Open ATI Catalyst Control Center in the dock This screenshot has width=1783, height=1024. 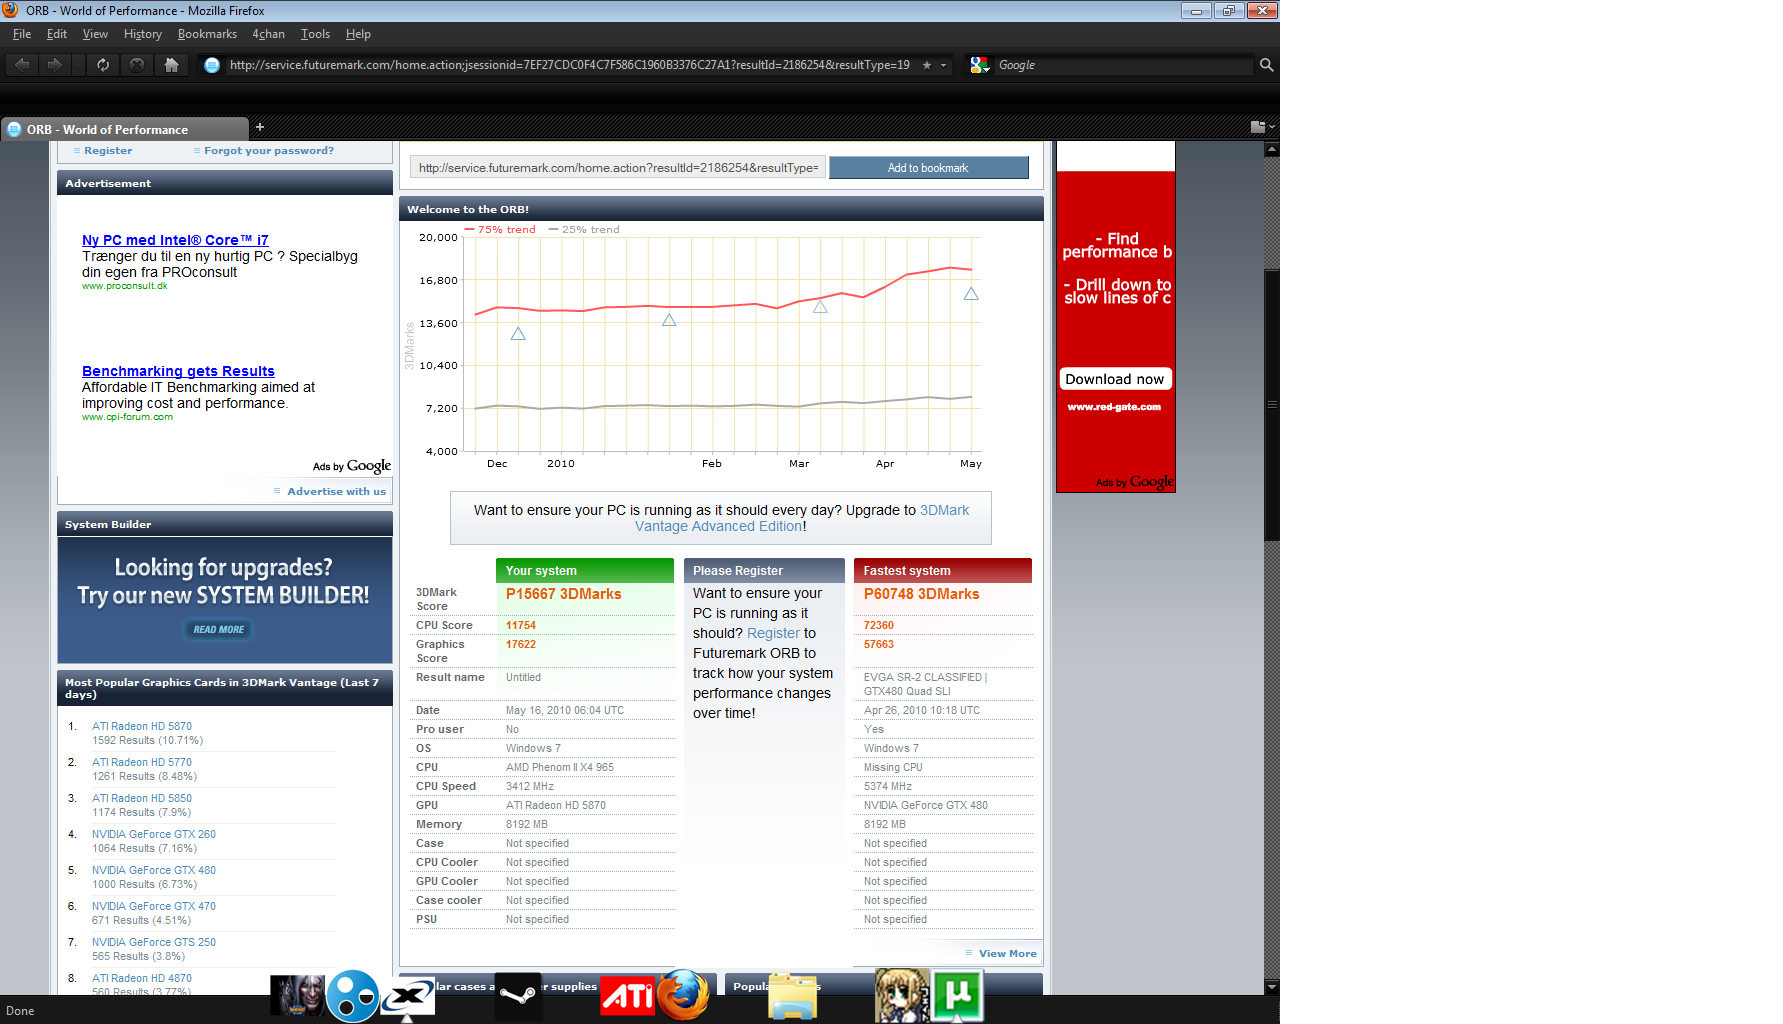[628, 996]
